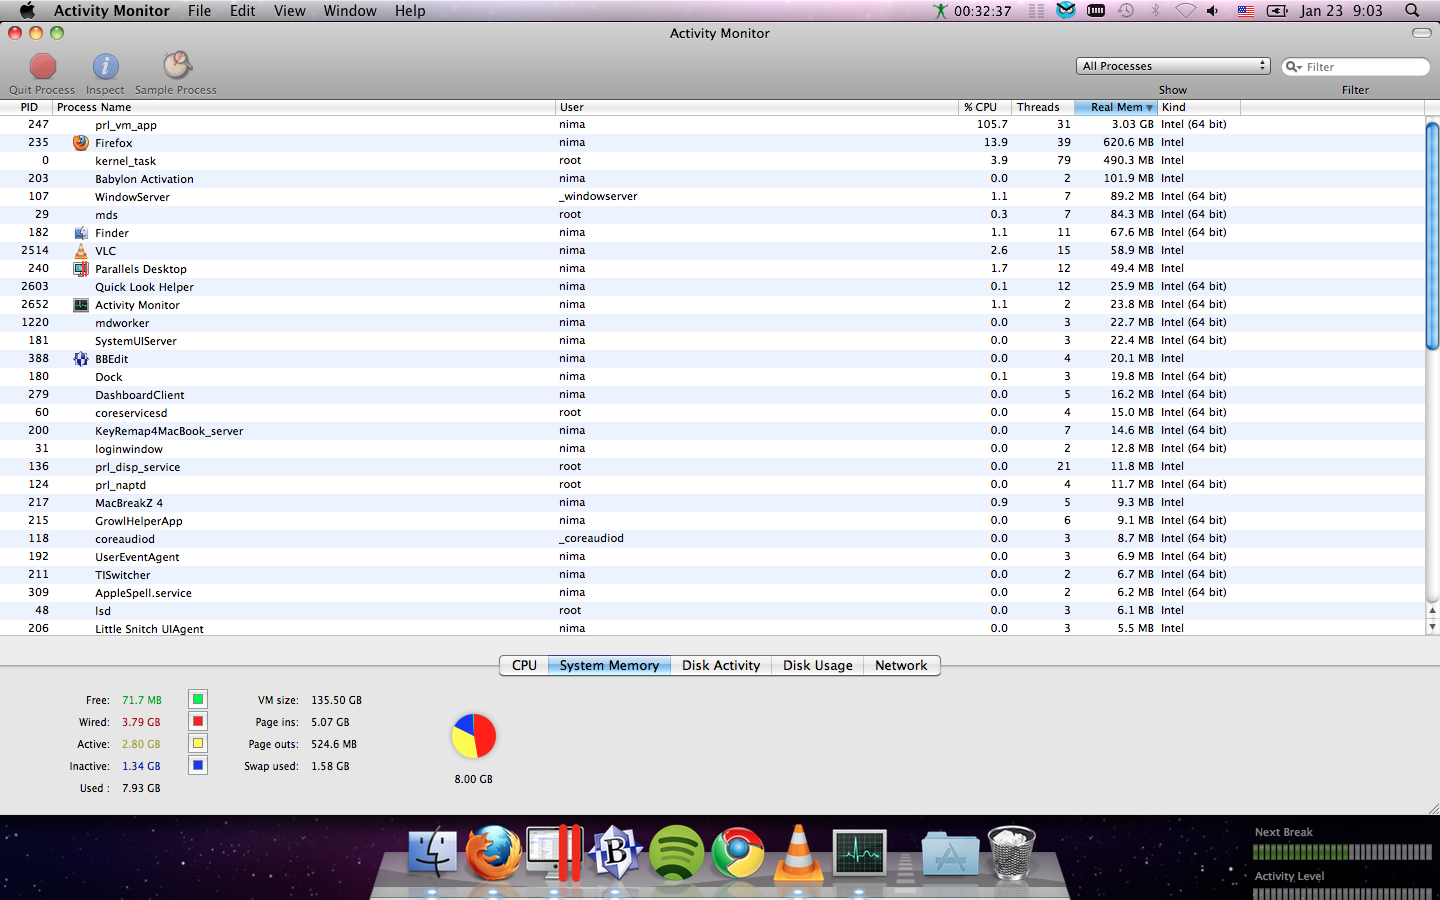Click the green Free memory color swatch

(198, 699)
